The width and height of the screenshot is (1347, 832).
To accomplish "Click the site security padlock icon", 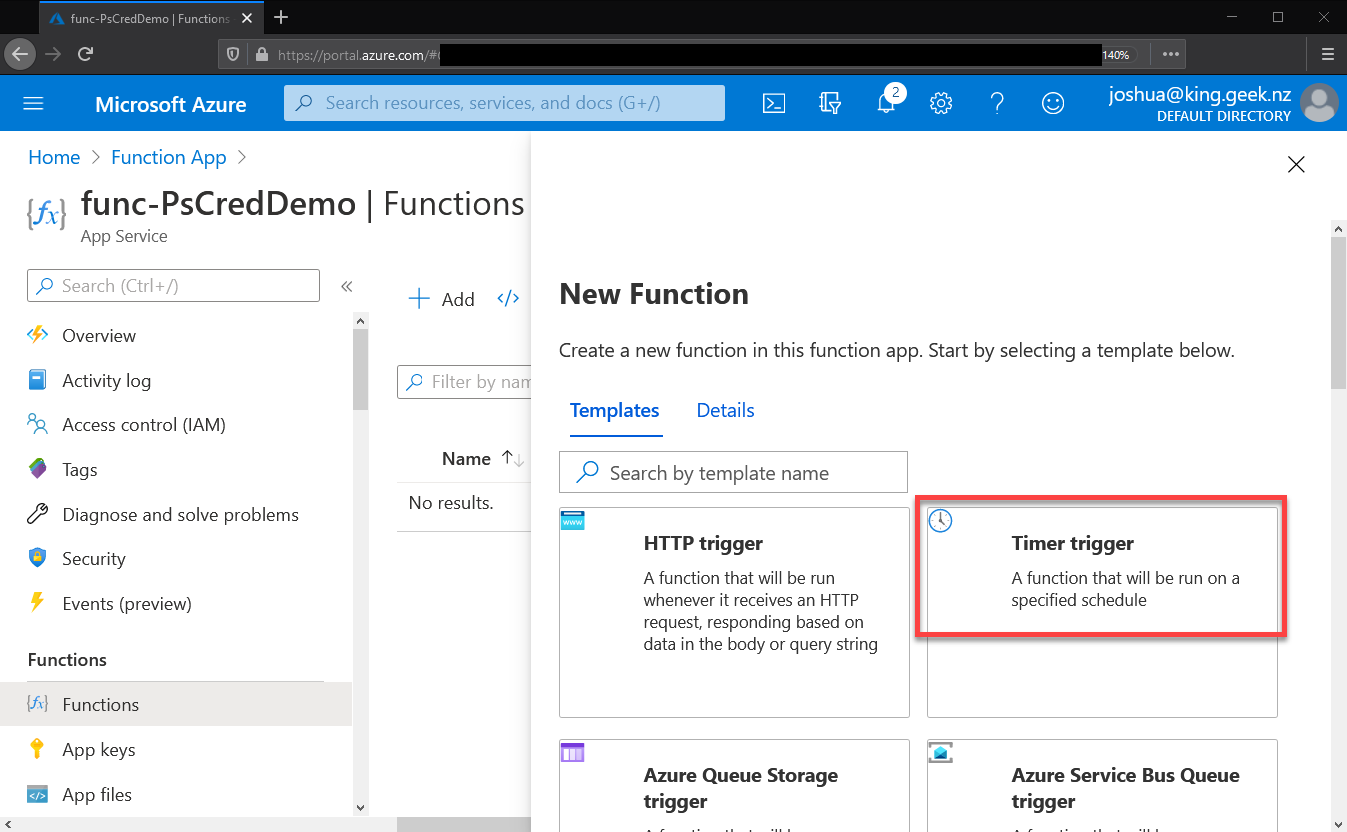I will coord(262,54).
